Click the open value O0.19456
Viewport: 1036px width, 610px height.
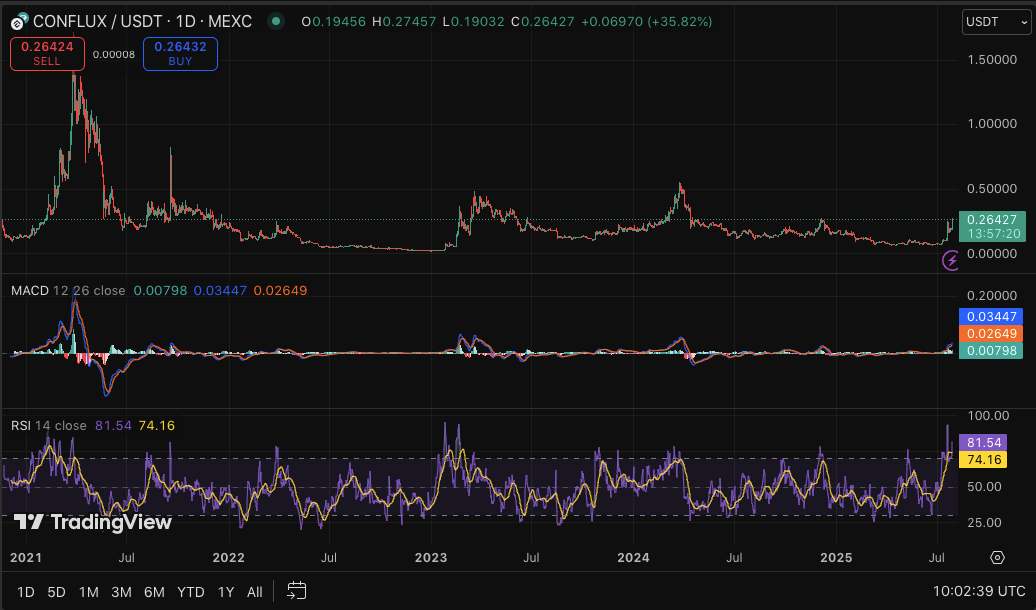click(x=333, y=22)
